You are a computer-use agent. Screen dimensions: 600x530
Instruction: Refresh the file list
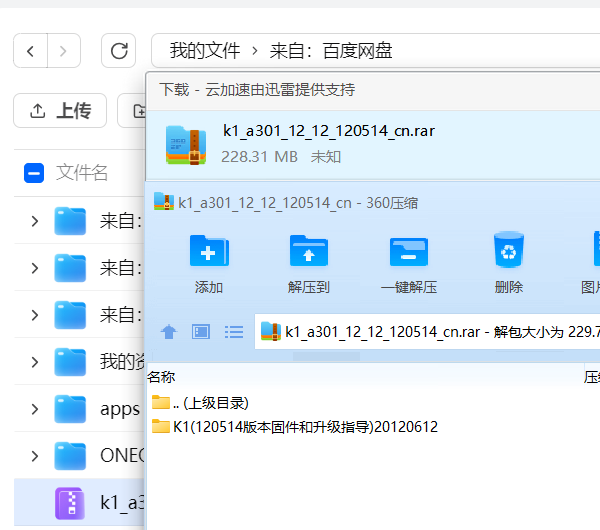[x=119, y=51]
